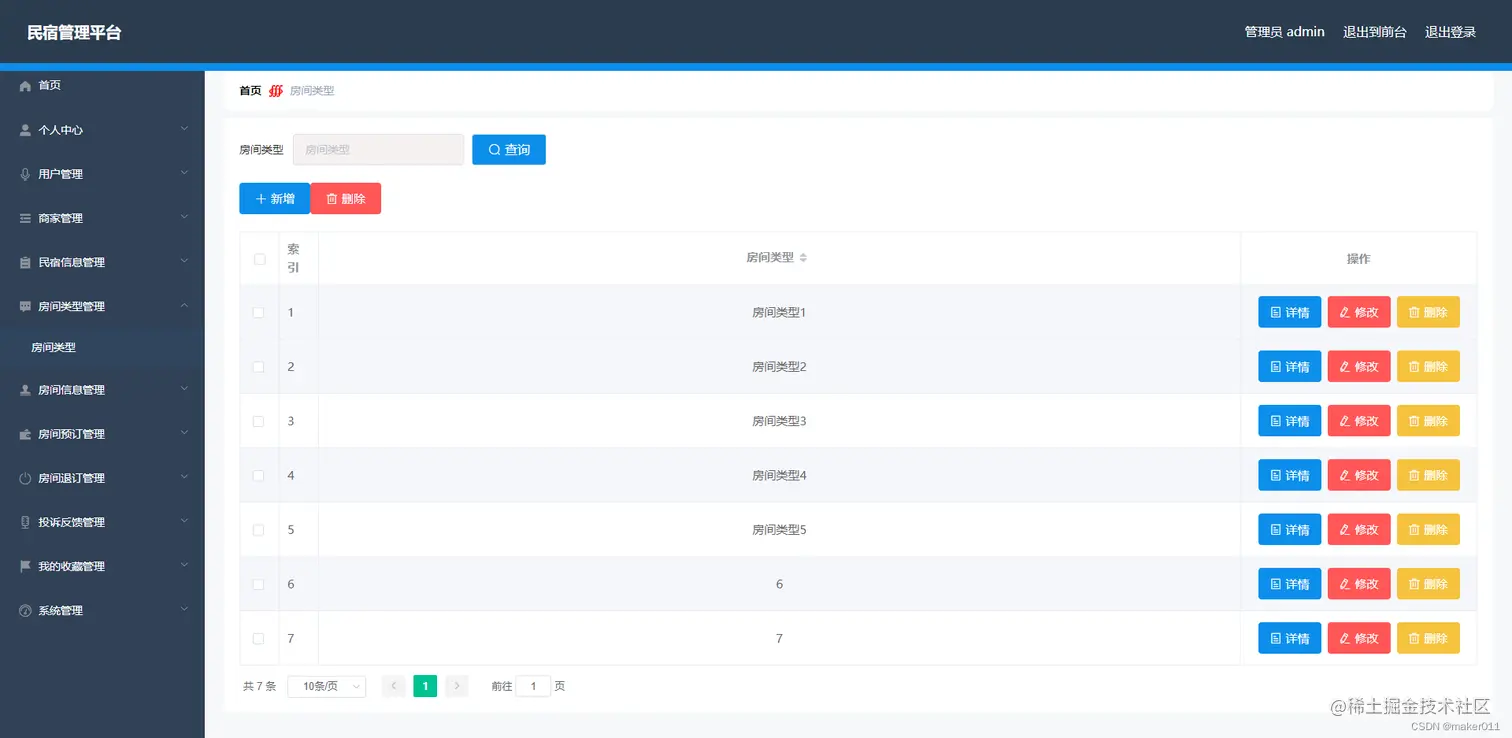Viewport: 1512px width, 738px height.
Task: Click the phone icon beside 投诉反馈管理
Action: click(26, 522)
